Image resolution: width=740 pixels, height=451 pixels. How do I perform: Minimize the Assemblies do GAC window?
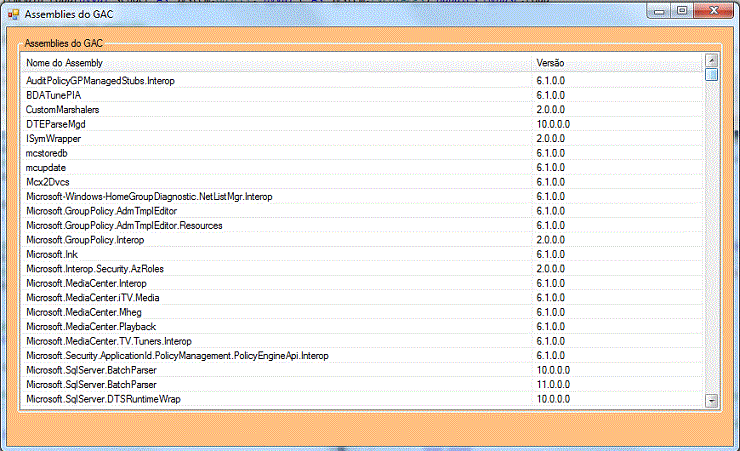click(x=659, y=11)
